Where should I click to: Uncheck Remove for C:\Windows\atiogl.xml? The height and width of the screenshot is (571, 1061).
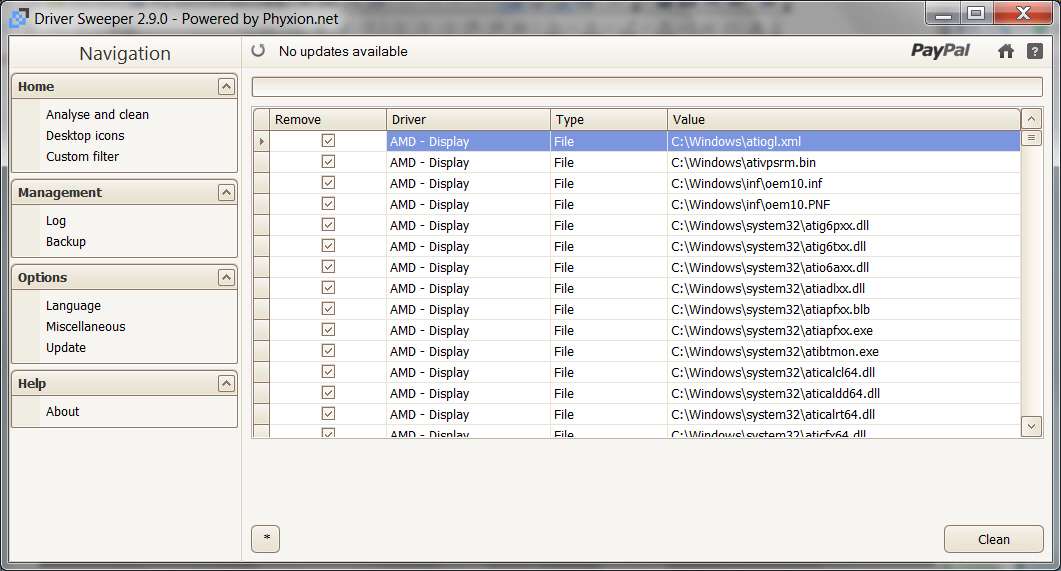[328, 141]
